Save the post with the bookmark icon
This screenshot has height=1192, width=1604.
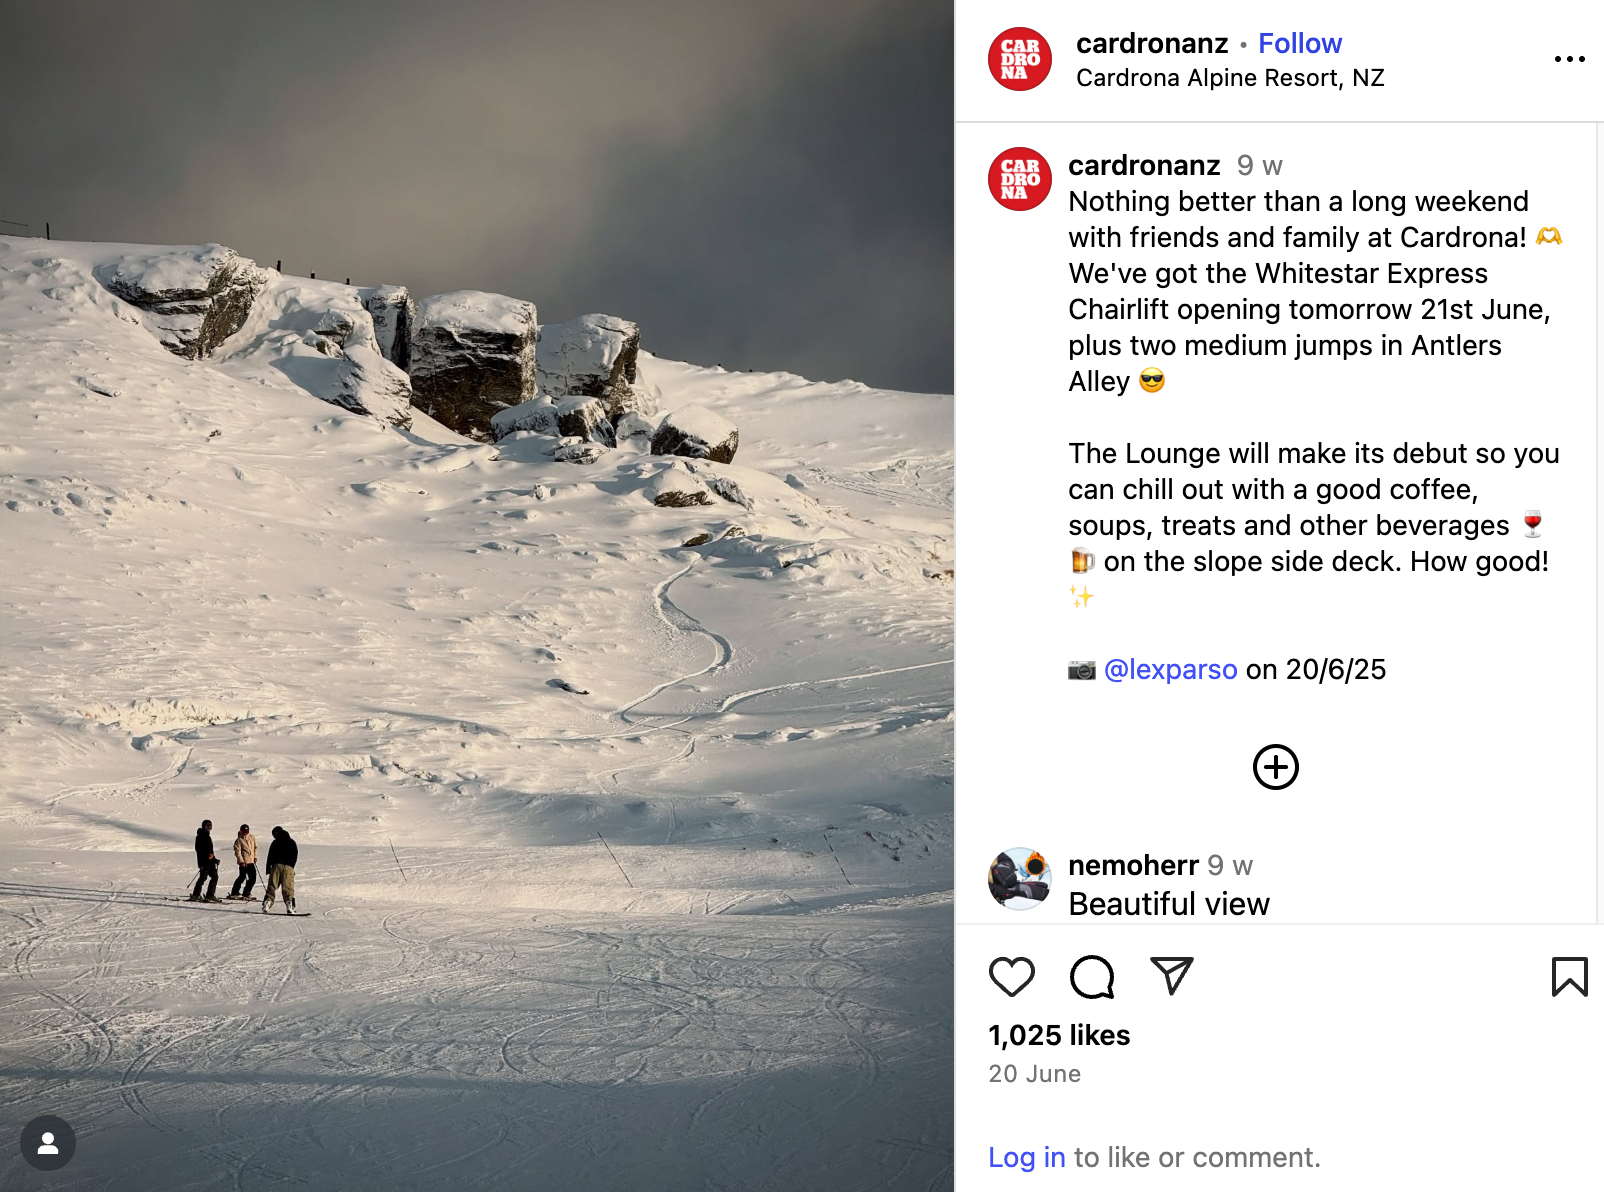pos(1569,977)
